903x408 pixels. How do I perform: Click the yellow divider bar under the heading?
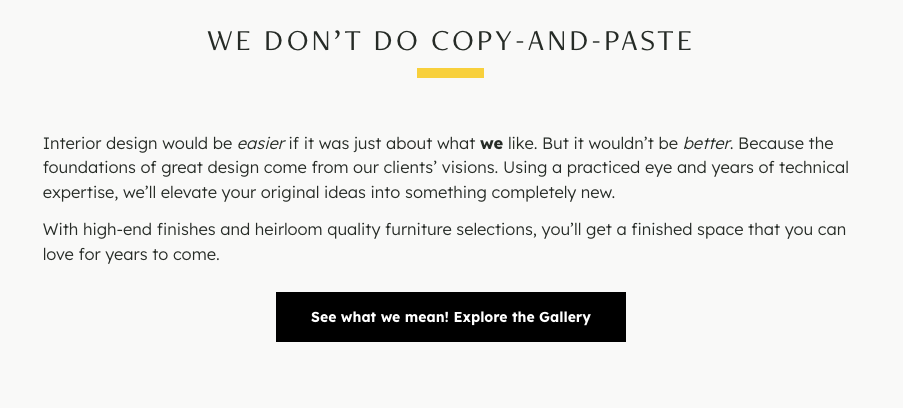[450, 73]
